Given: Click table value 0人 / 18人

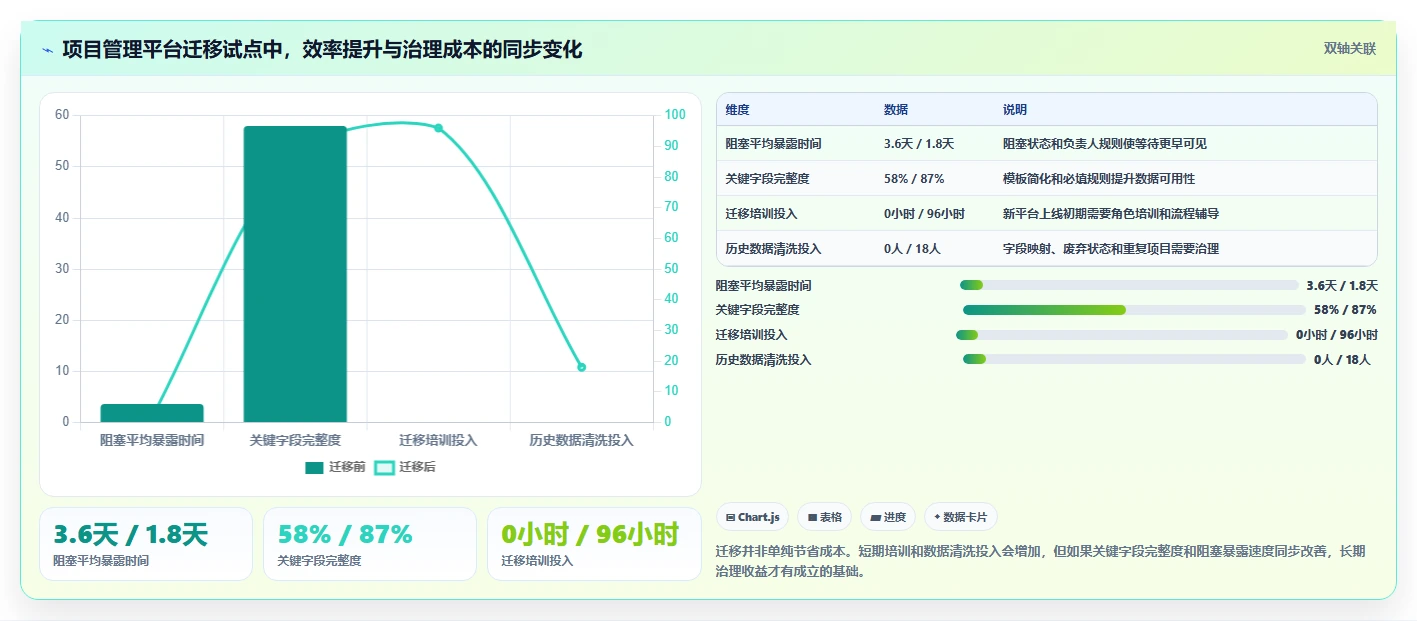Looking at the screenshot, I should coord(912,249).
